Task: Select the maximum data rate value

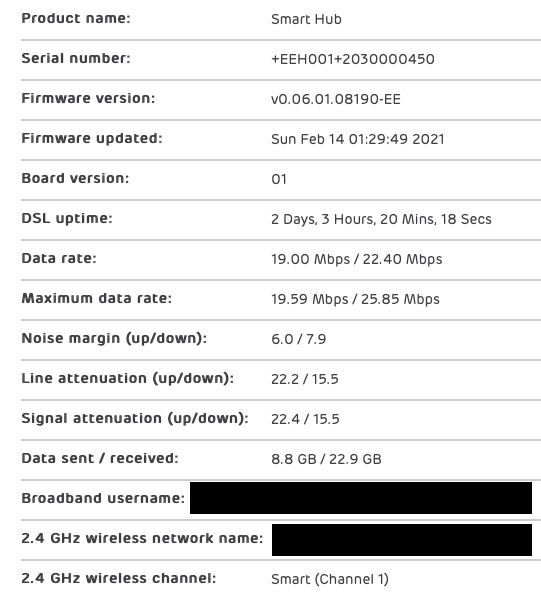Action: tap(355, 299)
